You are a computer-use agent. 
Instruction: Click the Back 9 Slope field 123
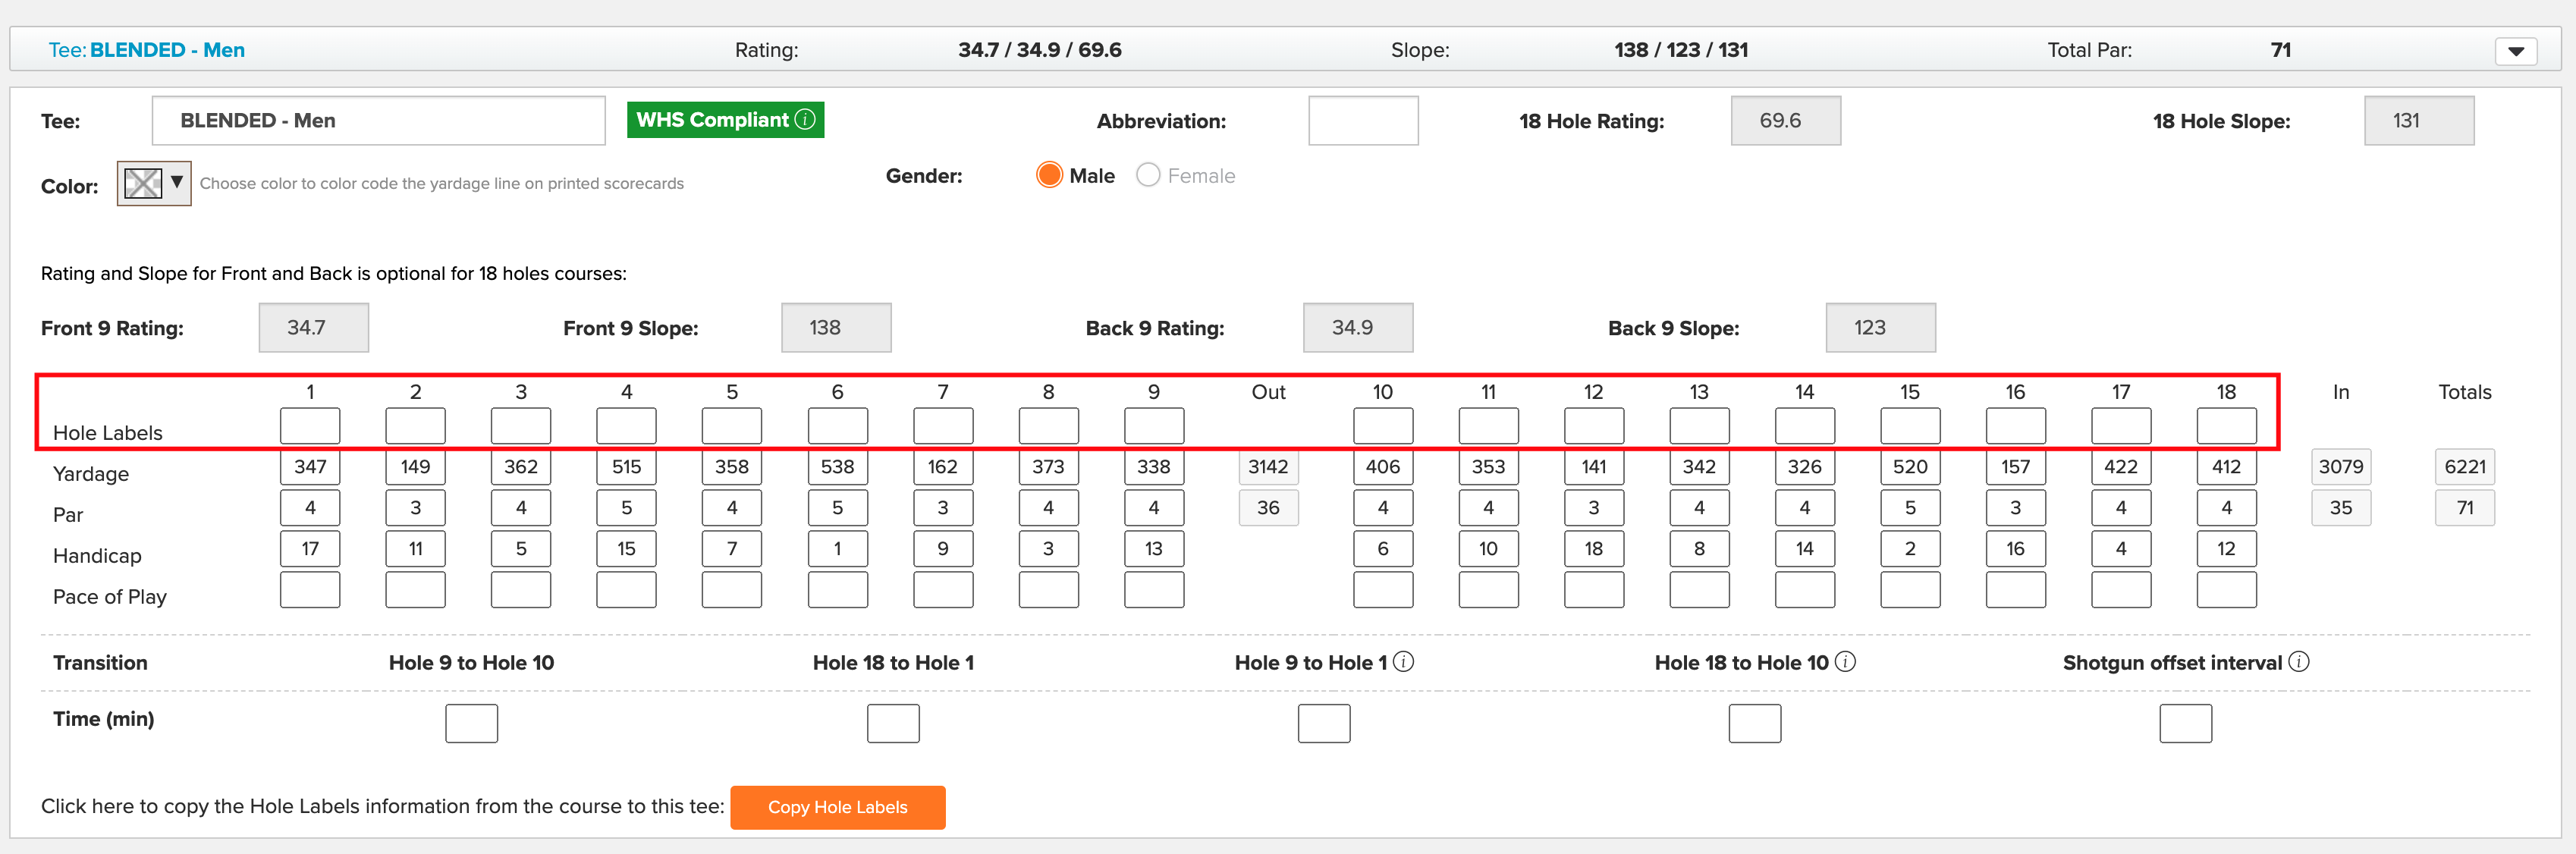(x=1881, y=328)
